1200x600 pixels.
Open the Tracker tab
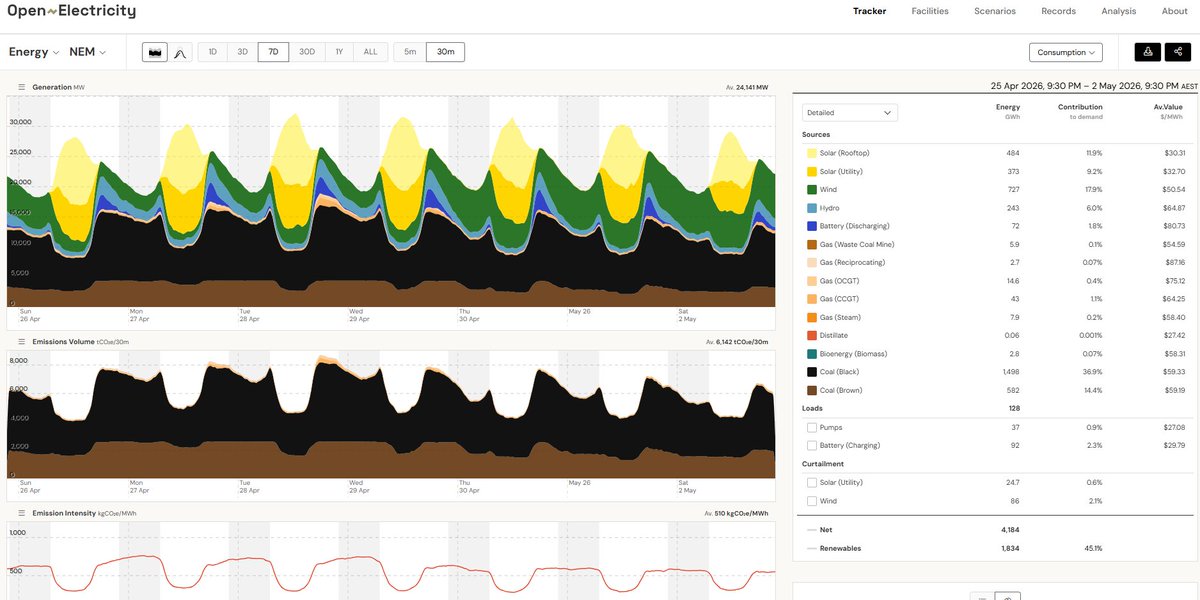869,11
